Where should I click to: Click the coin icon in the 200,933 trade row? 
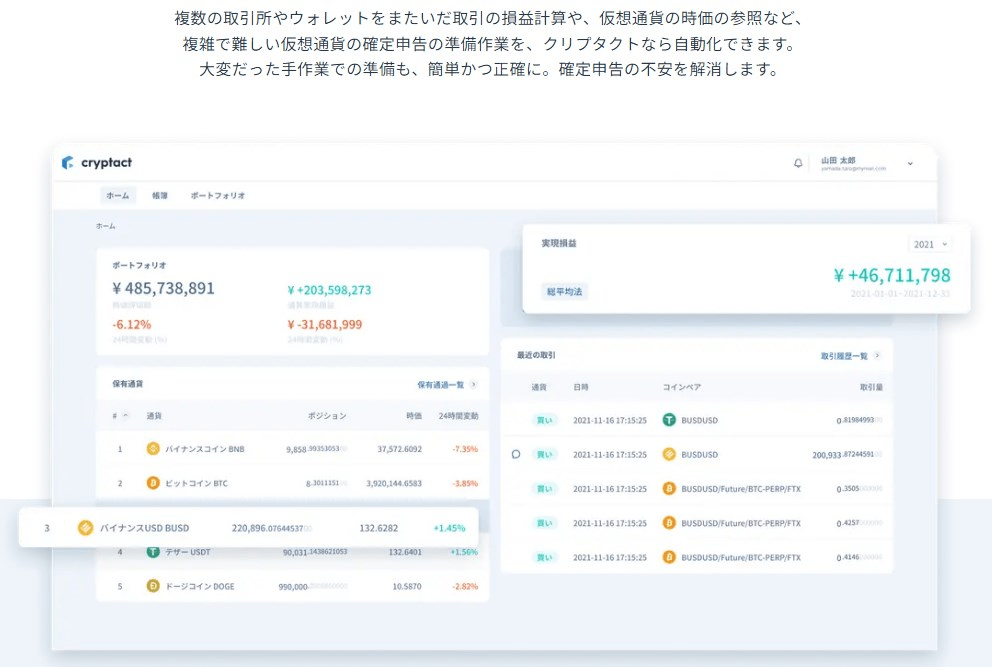click(669, 454)
